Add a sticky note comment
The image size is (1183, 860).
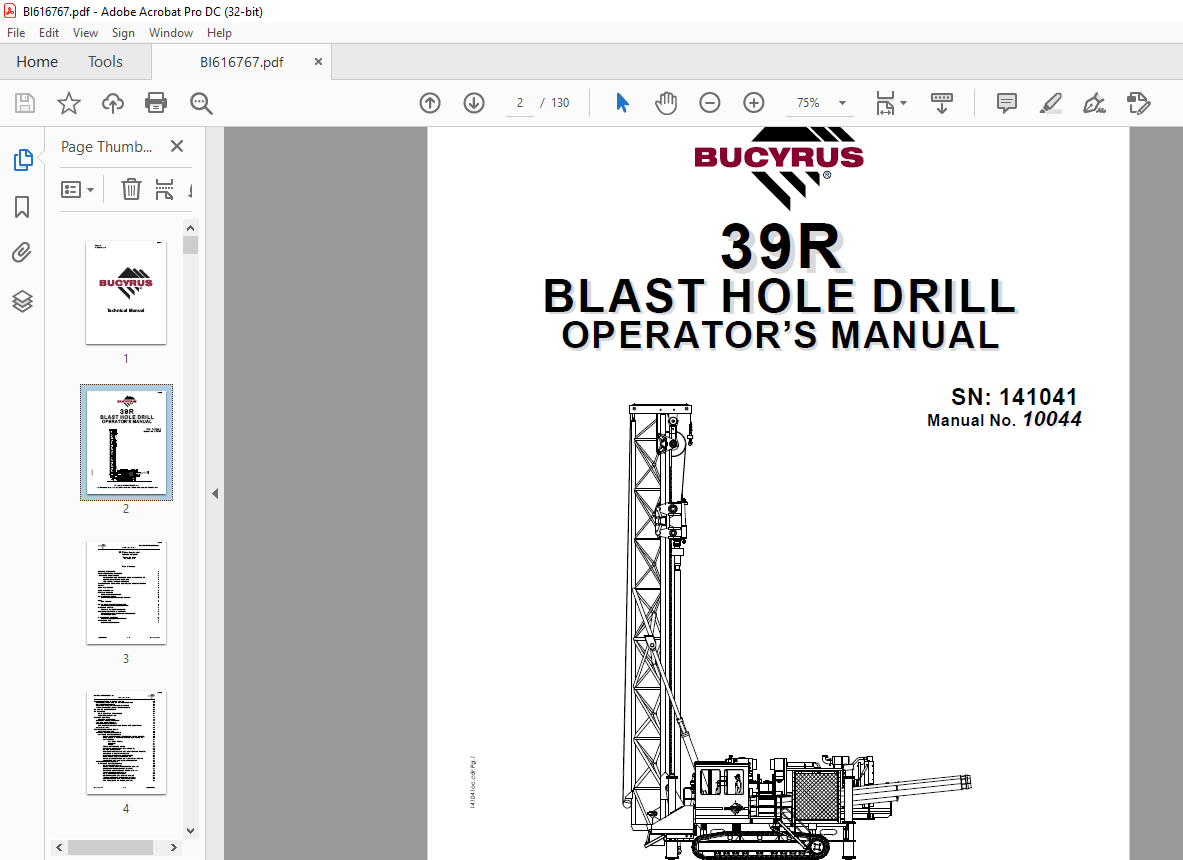pos(1006,103)
